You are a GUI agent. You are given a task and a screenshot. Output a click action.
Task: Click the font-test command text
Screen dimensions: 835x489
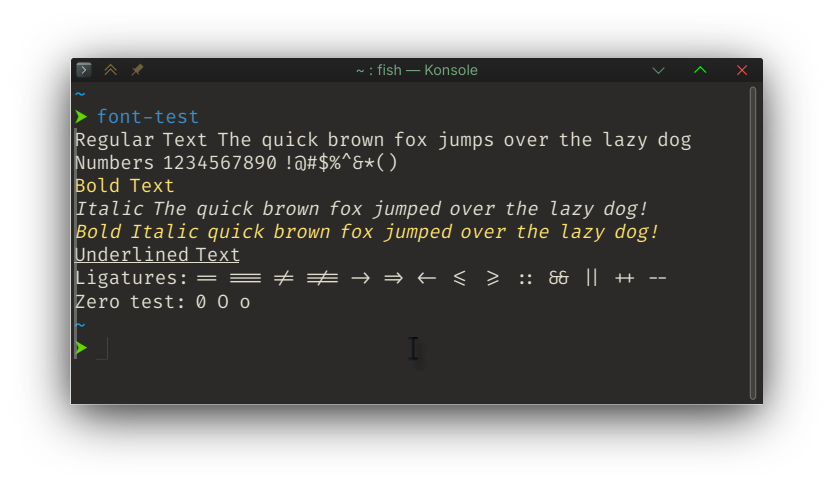pyautogui.click(x=148, y=117)
